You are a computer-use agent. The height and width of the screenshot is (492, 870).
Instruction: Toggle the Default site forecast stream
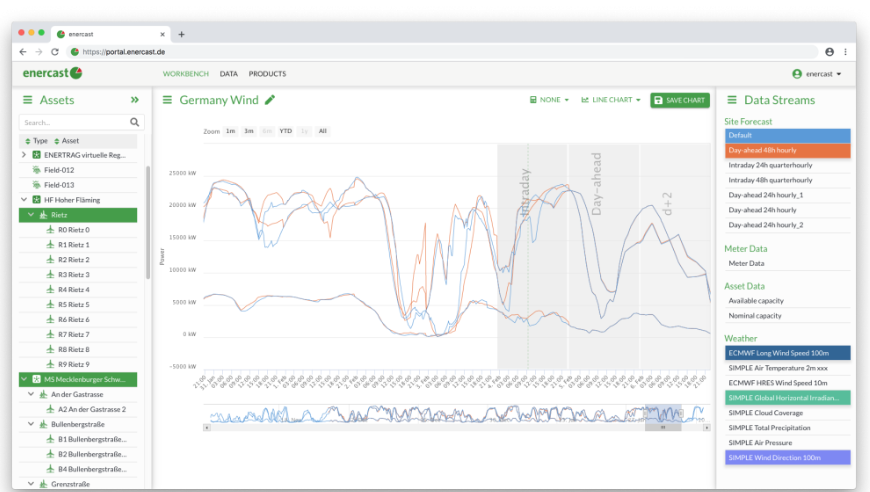[787, 135]
